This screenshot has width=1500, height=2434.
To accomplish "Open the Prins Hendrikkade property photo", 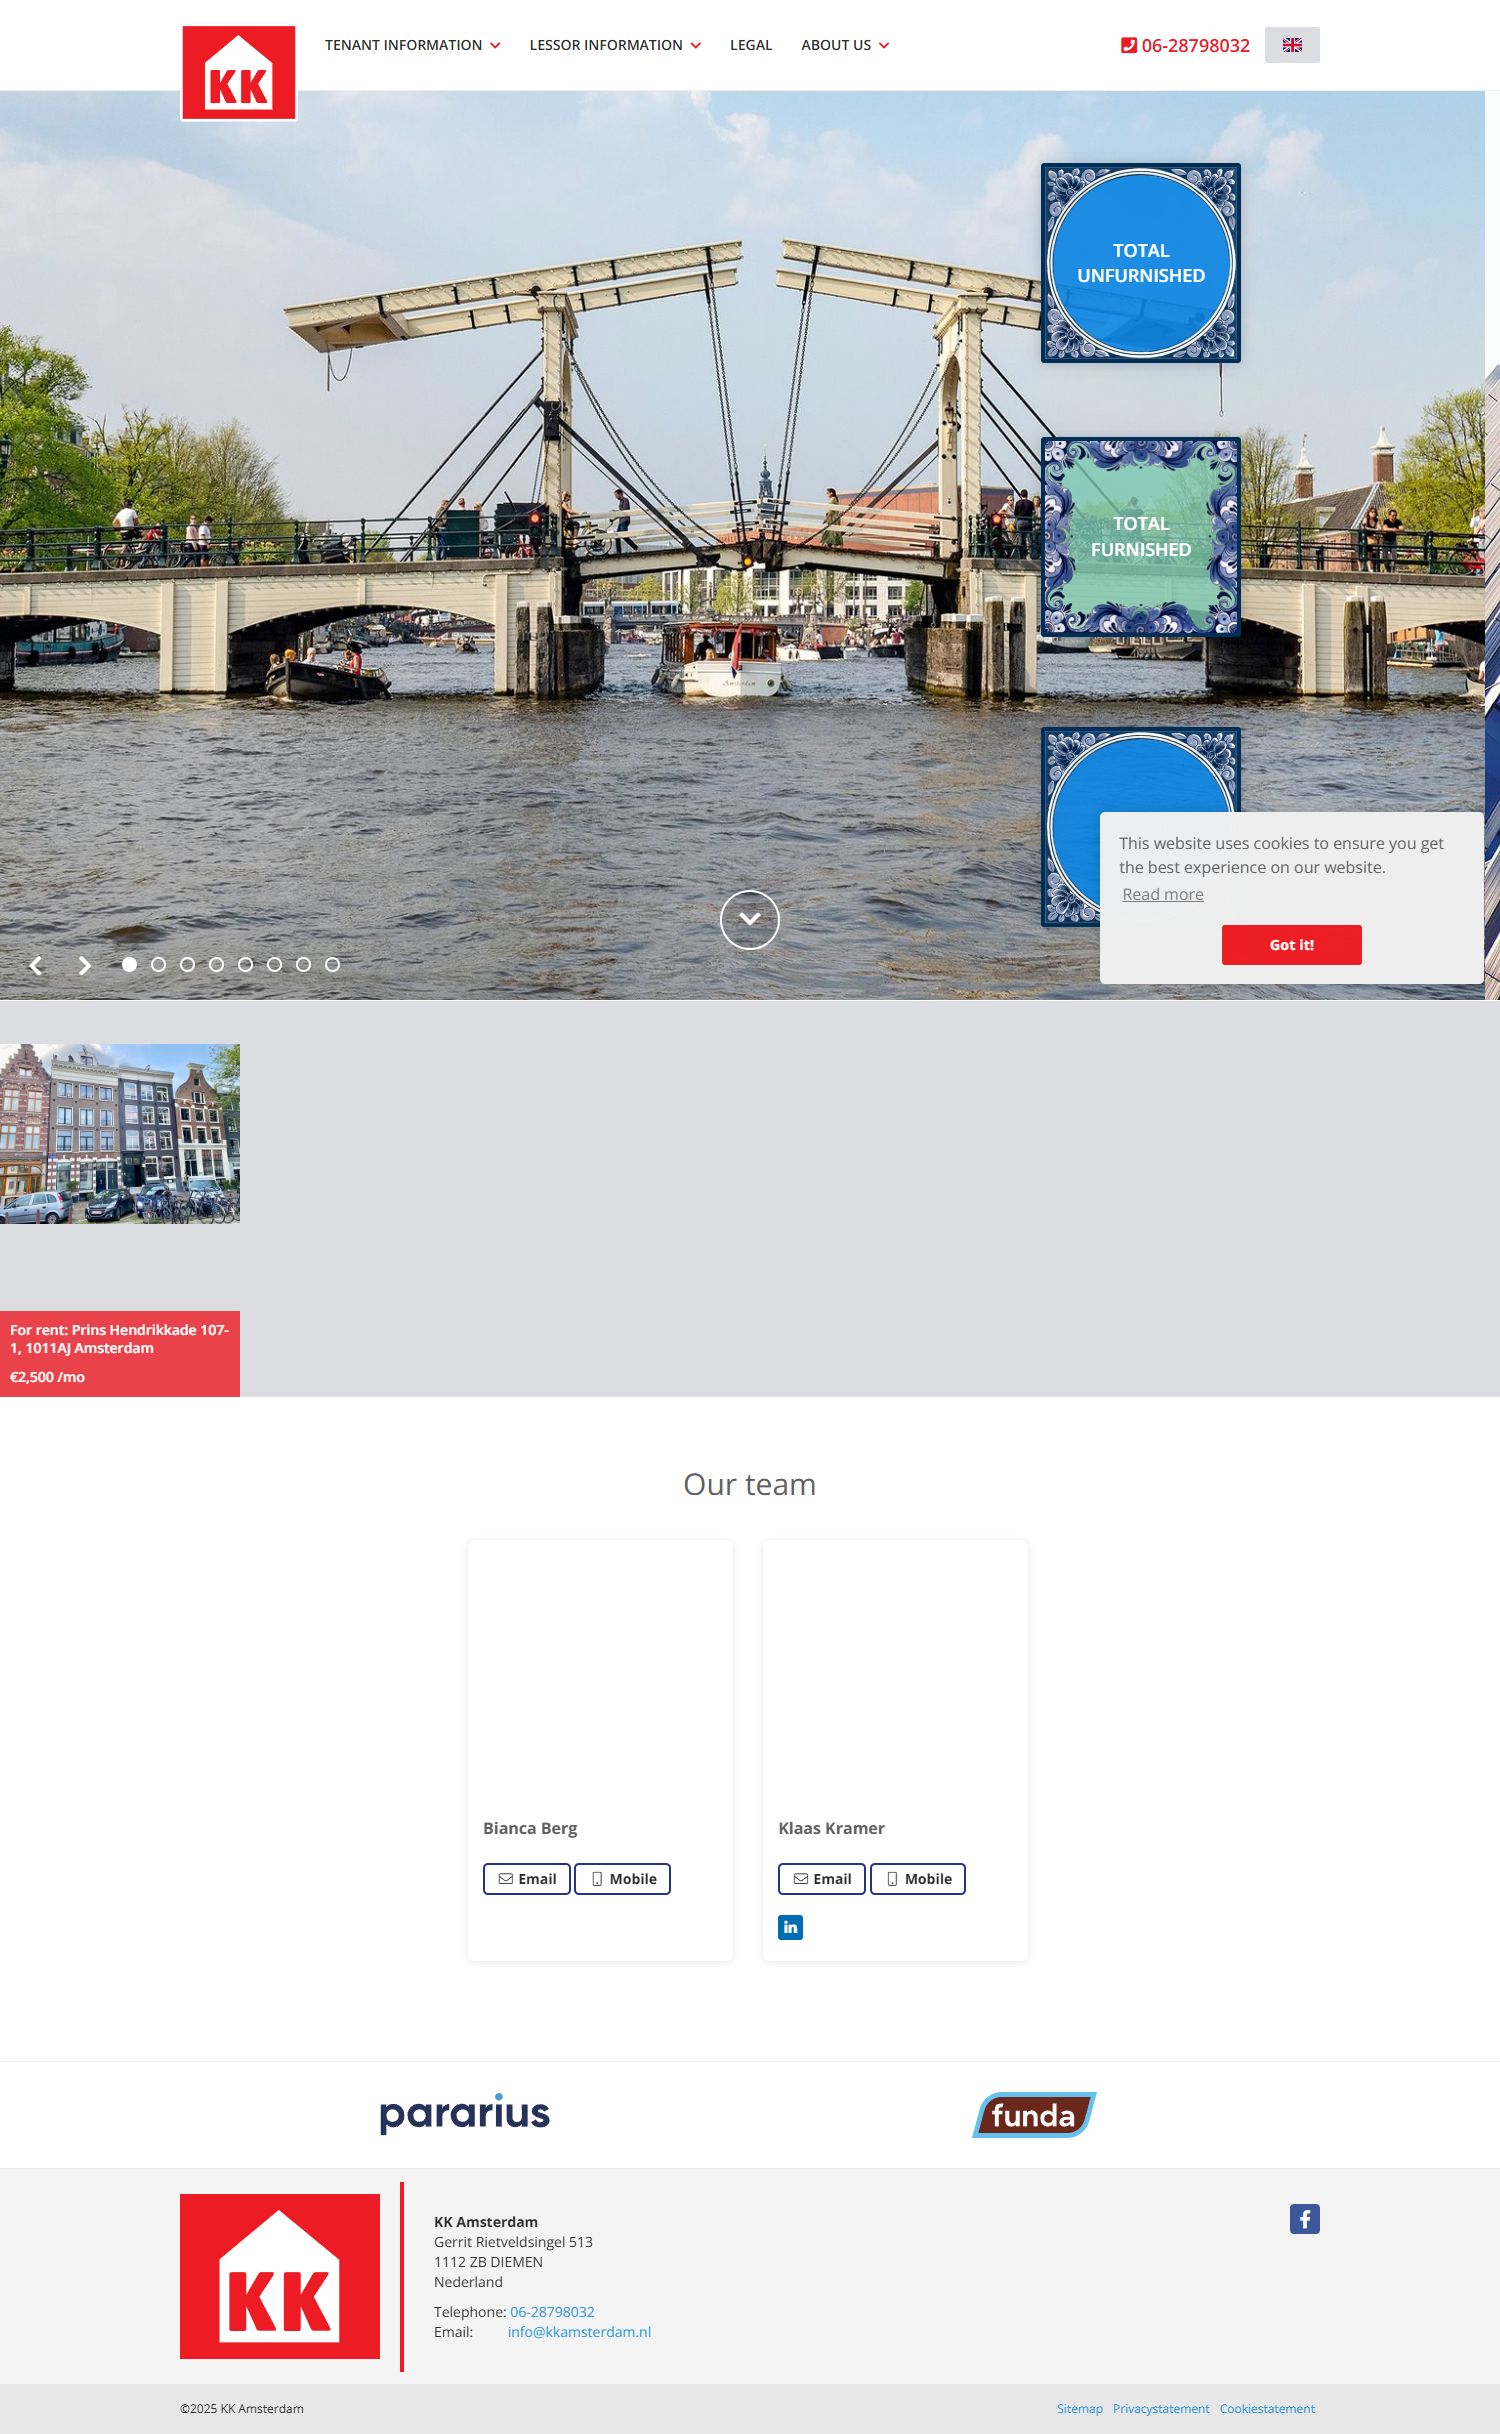I will pos(120,1133).
